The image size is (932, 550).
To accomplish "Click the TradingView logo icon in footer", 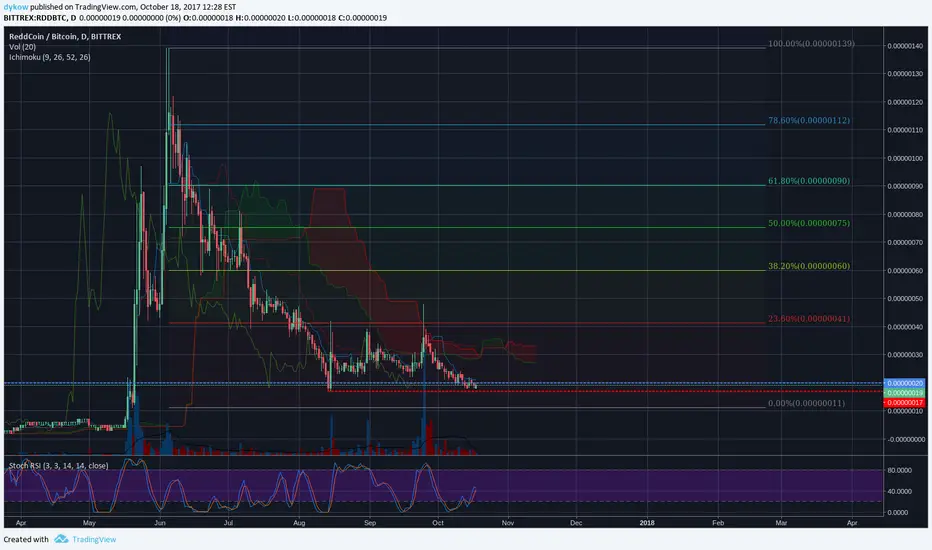I will [61, 539].
